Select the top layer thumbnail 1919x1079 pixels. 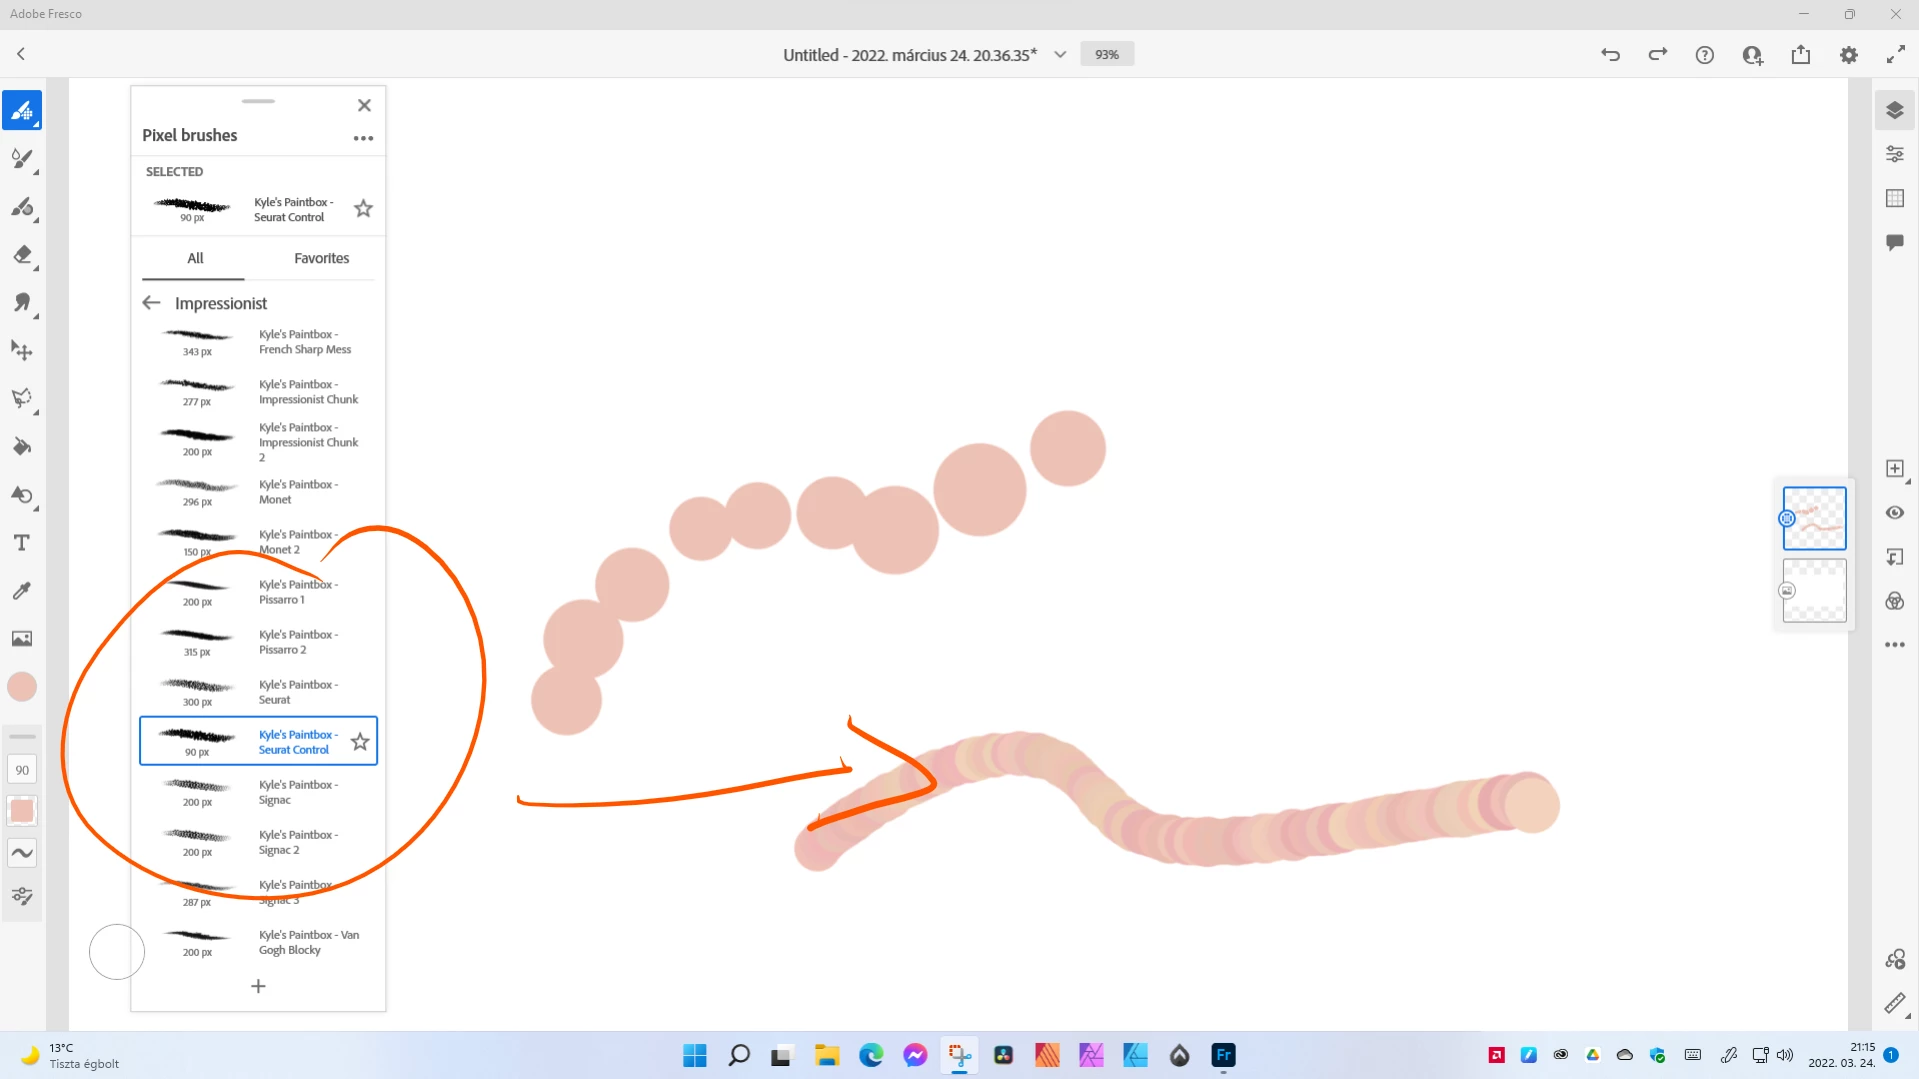(x=1814, y=518)
